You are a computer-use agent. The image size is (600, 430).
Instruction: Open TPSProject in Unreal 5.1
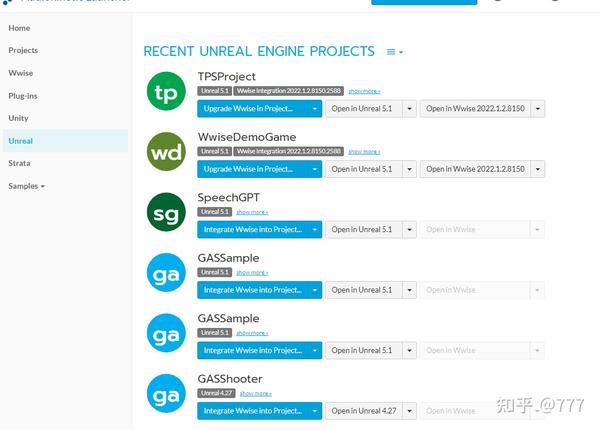tap(364, 109)
